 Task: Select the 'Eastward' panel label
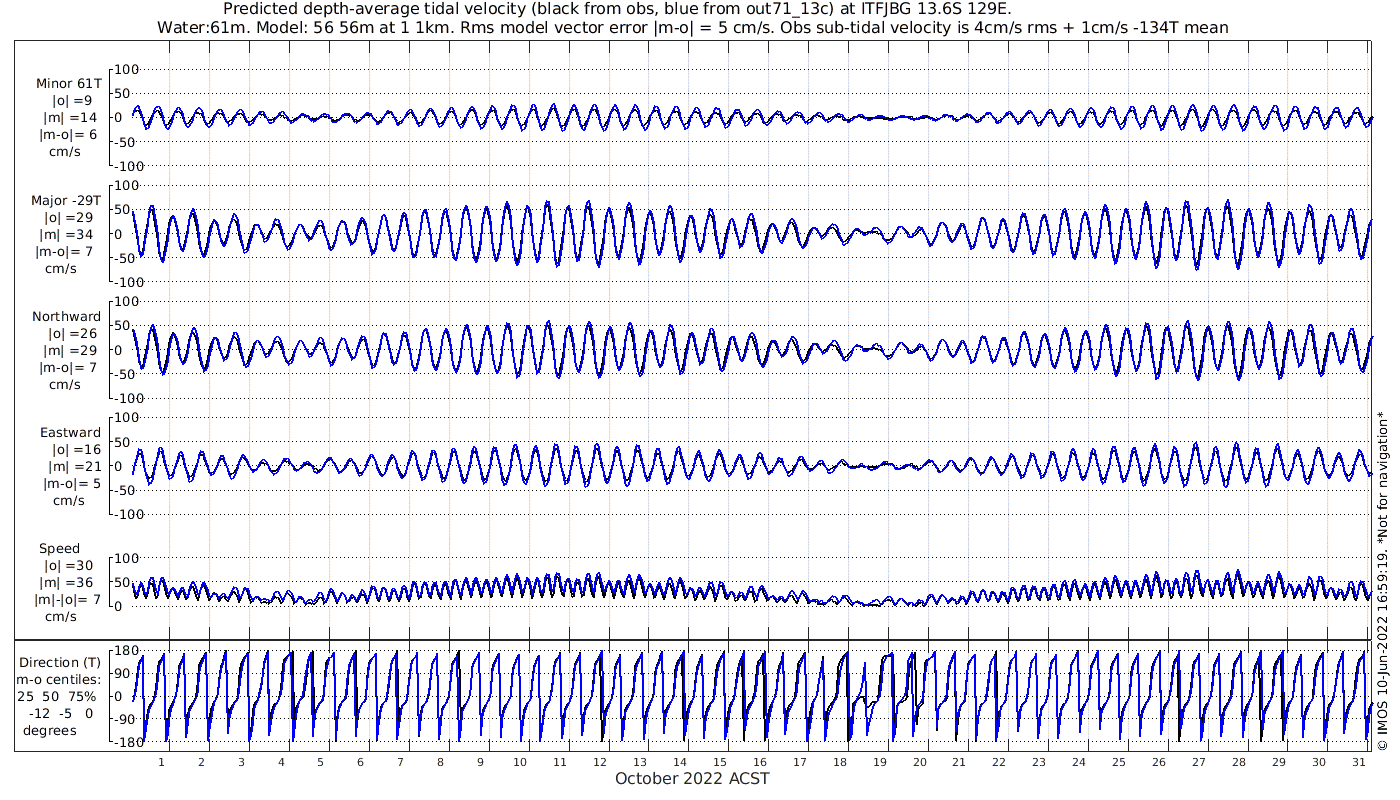pos(70,432)
